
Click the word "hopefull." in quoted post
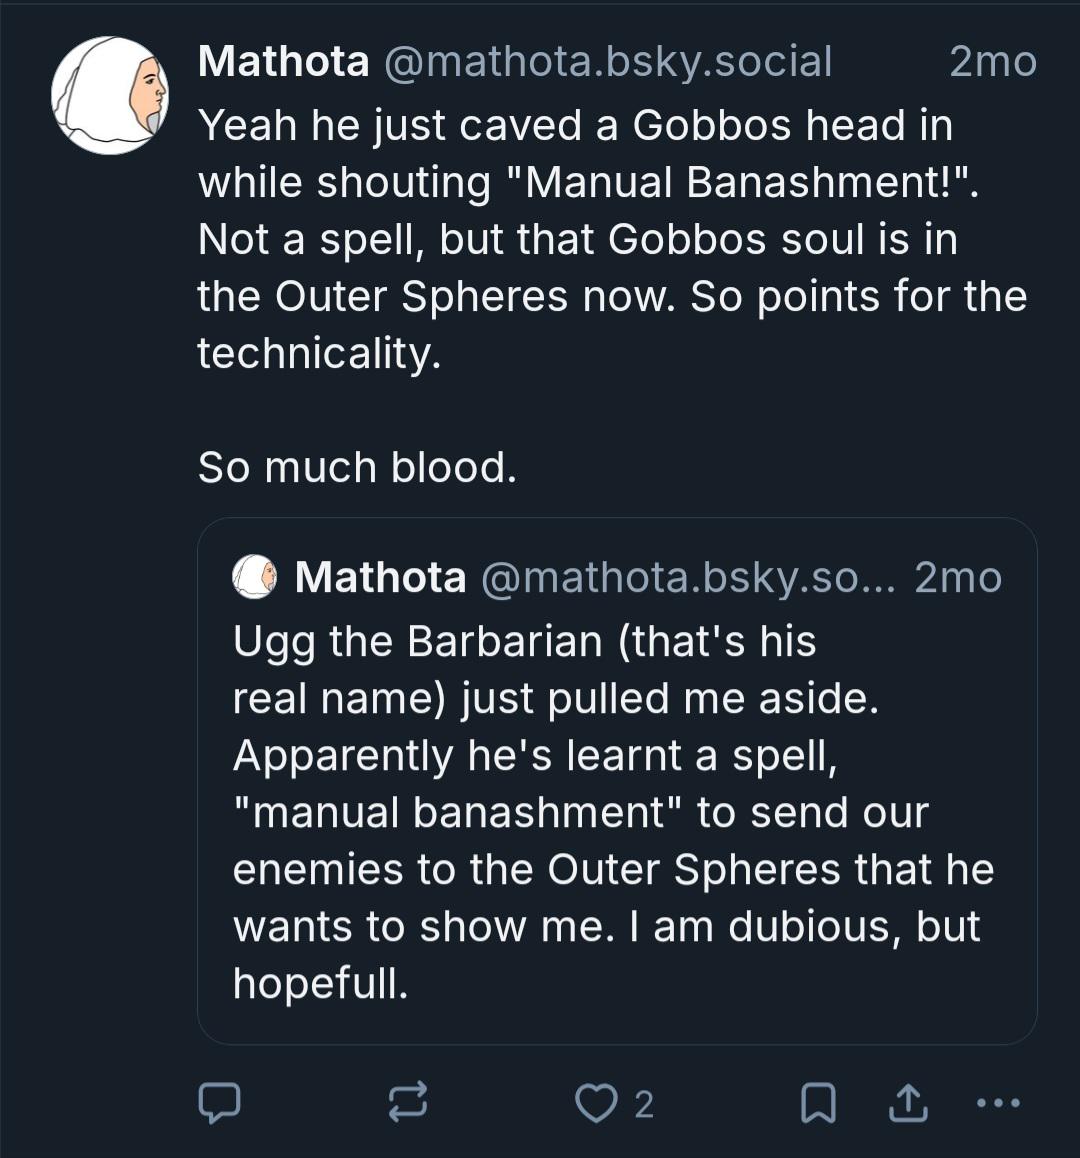[x=321, y=983]
